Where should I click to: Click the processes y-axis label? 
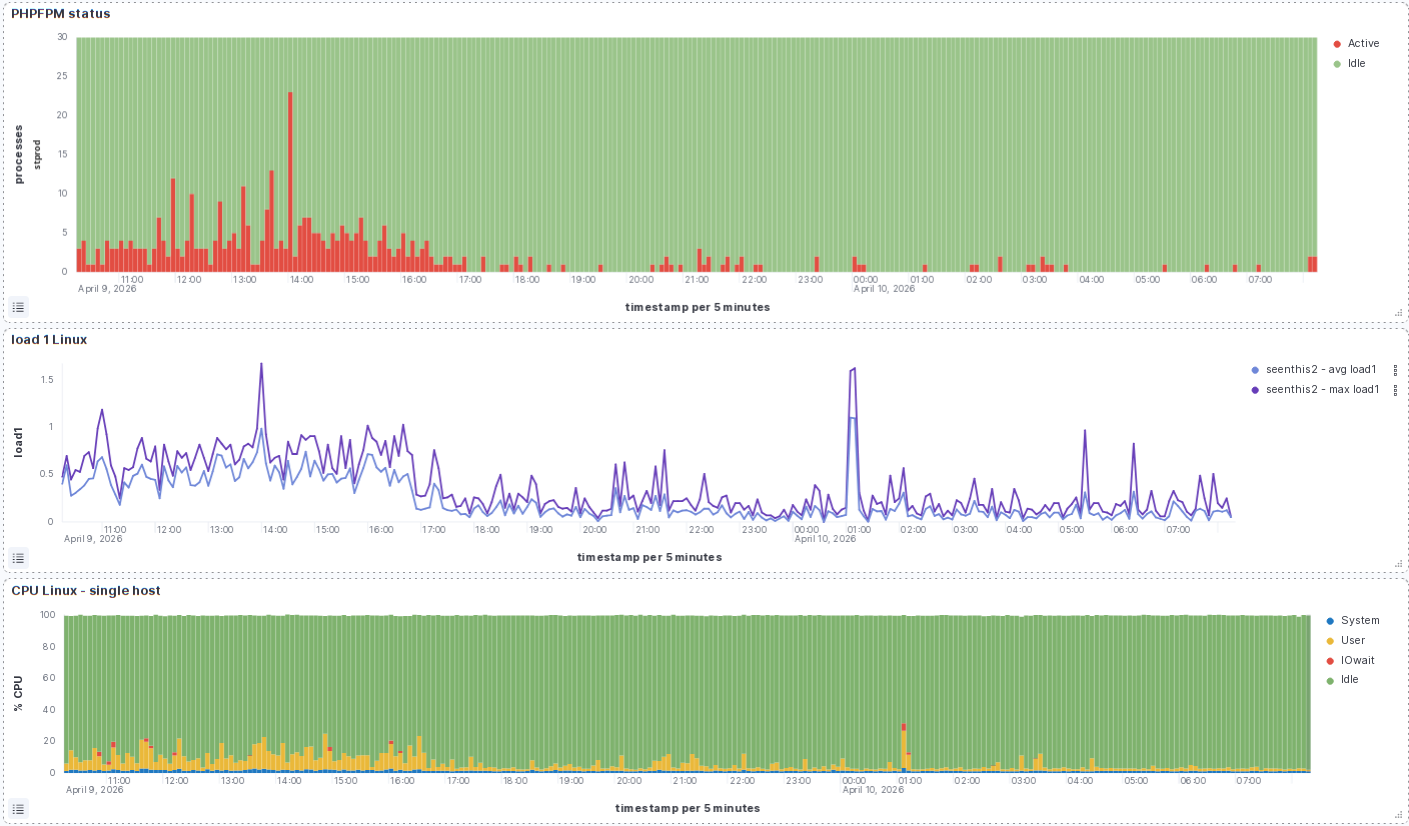pyautogui.click(x=18, y=154)
